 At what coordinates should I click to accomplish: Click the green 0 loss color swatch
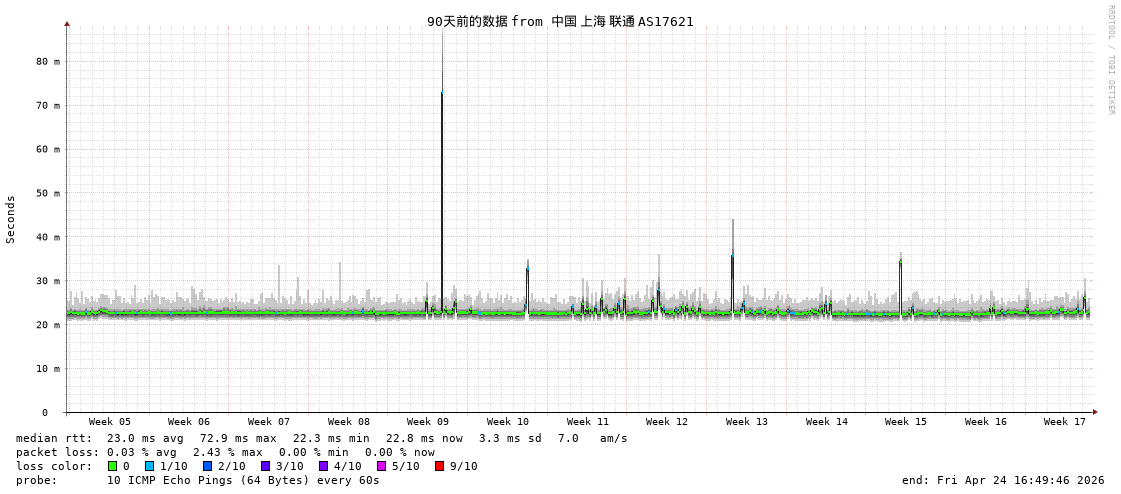pos(113,466)
